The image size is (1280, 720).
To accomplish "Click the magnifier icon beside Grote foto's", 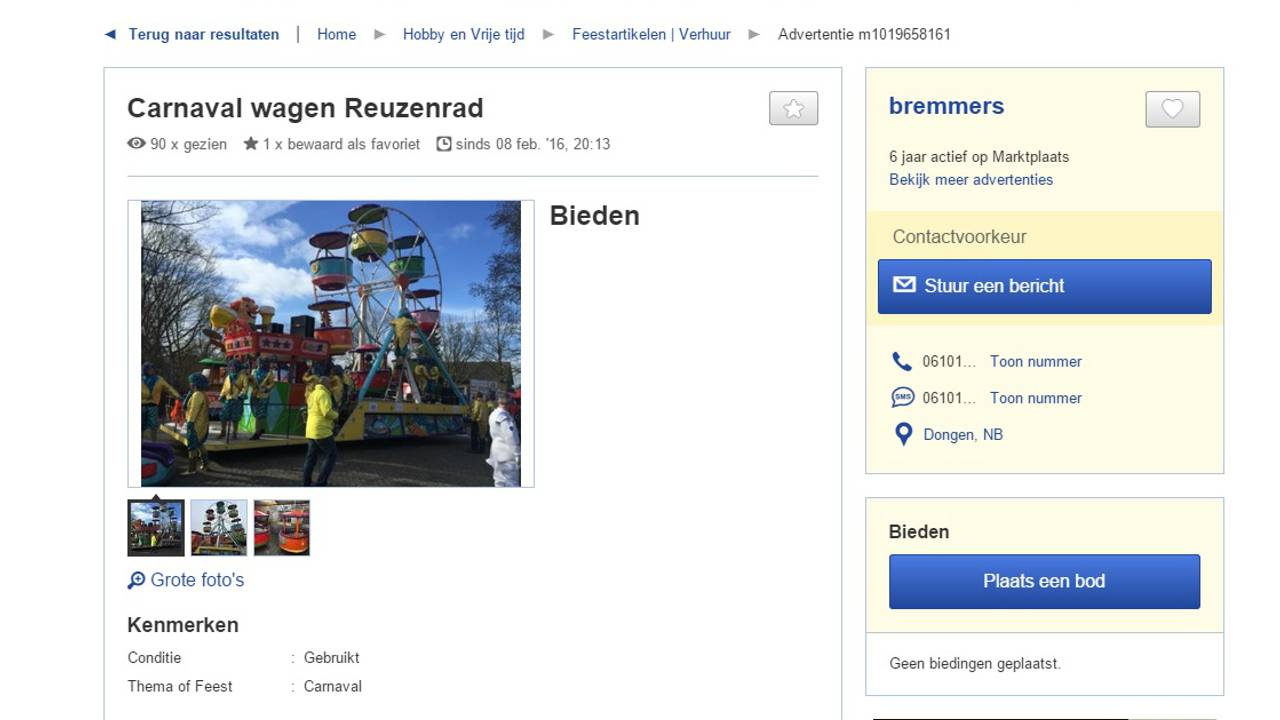I will pyautogui.click(x=136, y=580).
